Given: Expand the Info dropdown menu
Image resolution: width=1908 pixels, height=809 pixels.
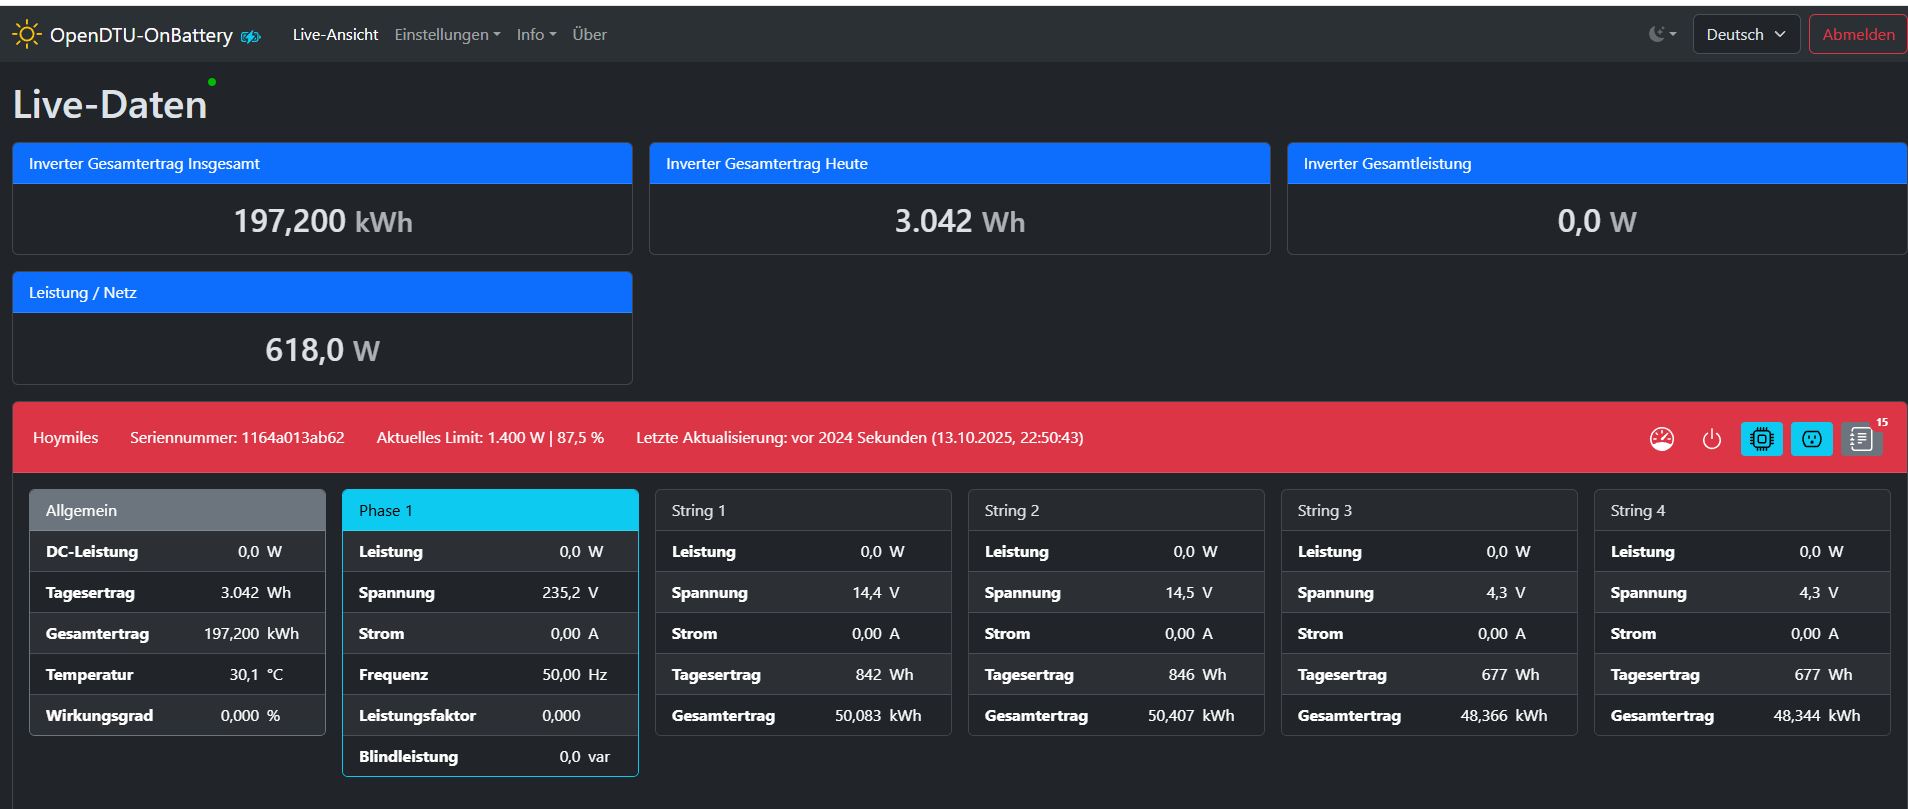Looking at the screenshot, I should pyautogui.click(x=536, y=35).
